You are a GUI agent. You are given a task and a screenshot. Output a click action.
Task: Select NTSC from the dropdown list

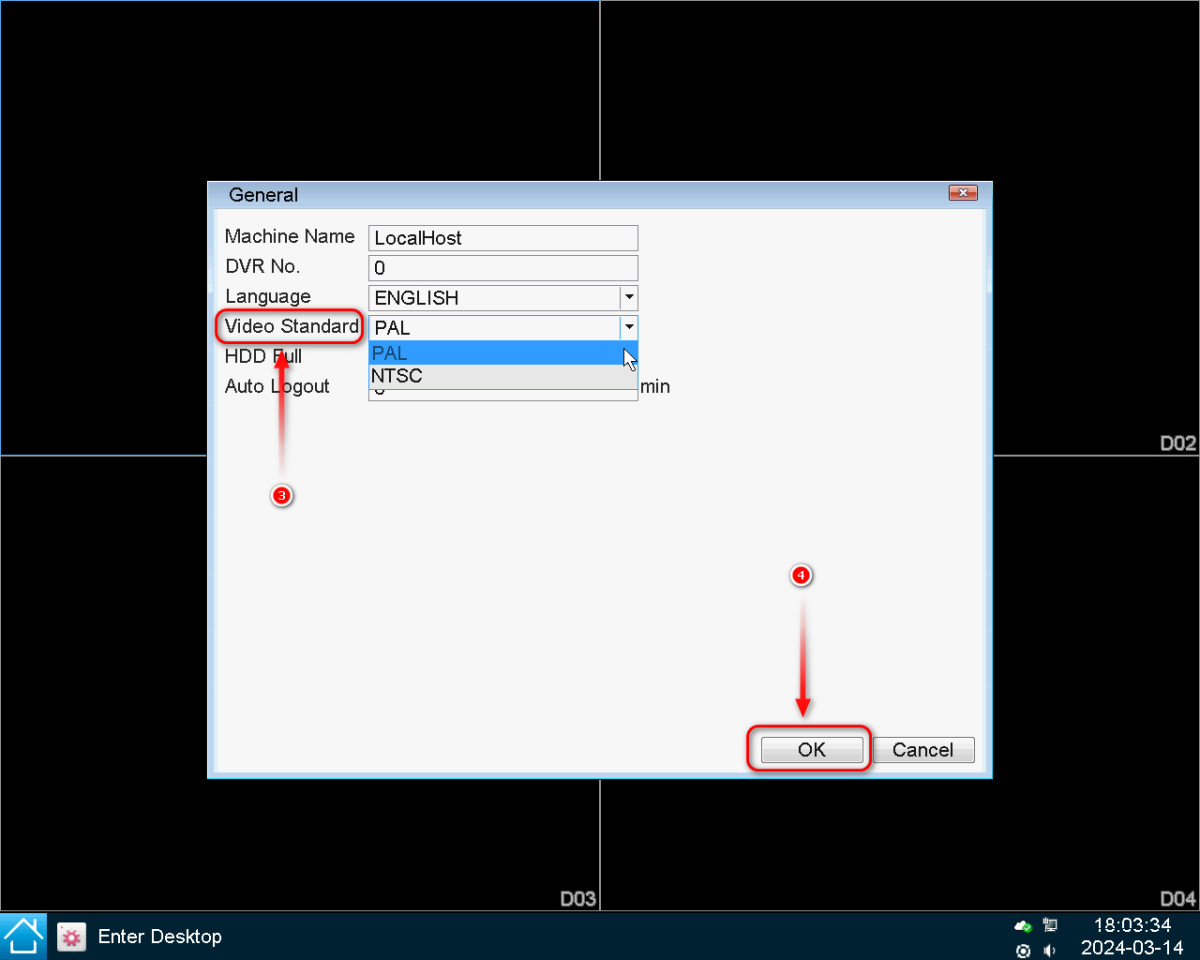(x=500, y=377)
